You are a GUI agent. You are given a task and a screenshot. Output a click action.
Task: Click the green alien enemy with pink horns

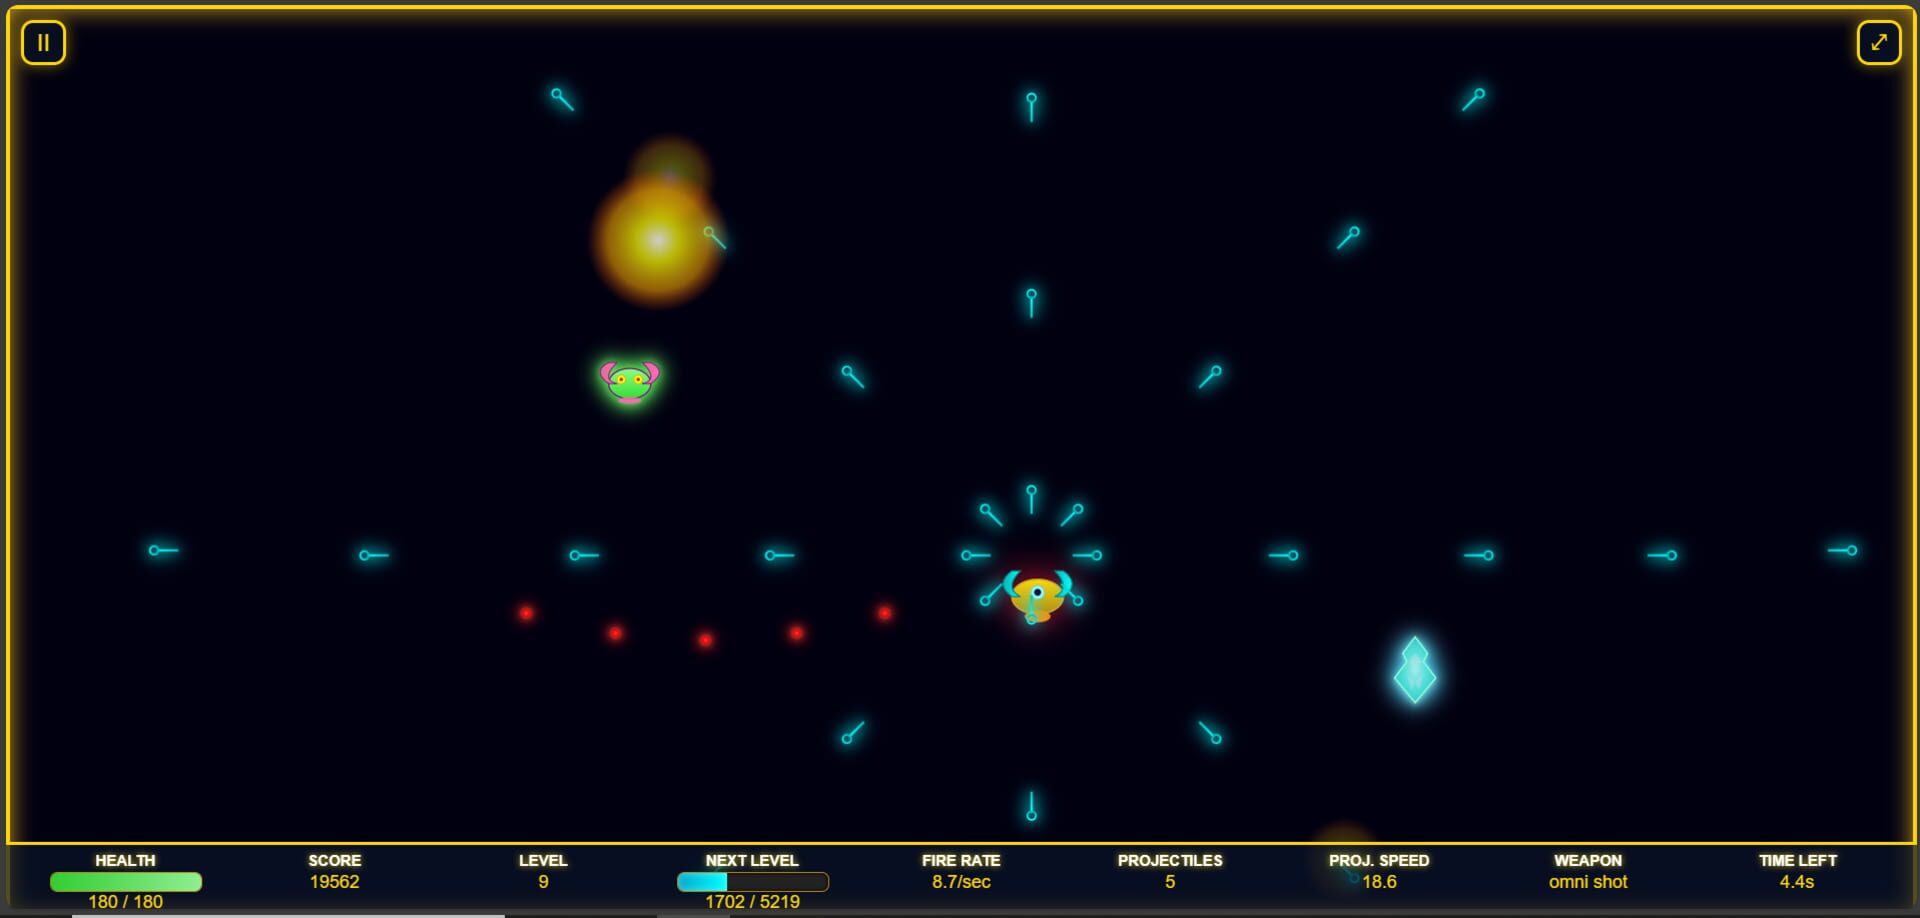[629, 381]
